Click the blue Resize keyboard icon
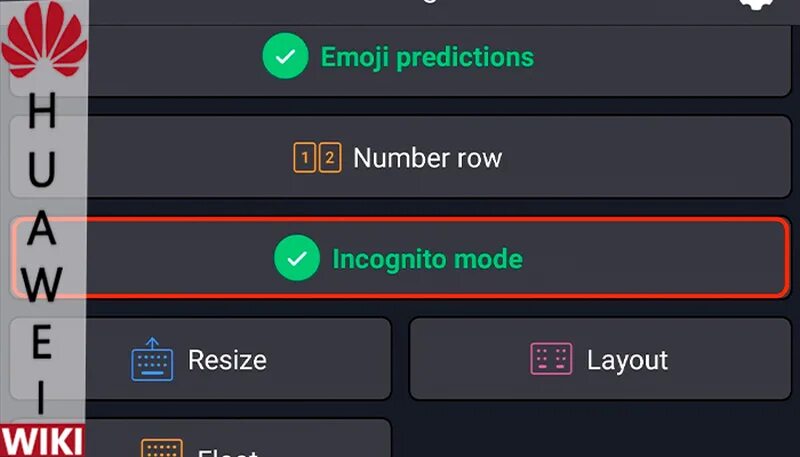This screenshot has height=457, width=800. coord(152,360)
